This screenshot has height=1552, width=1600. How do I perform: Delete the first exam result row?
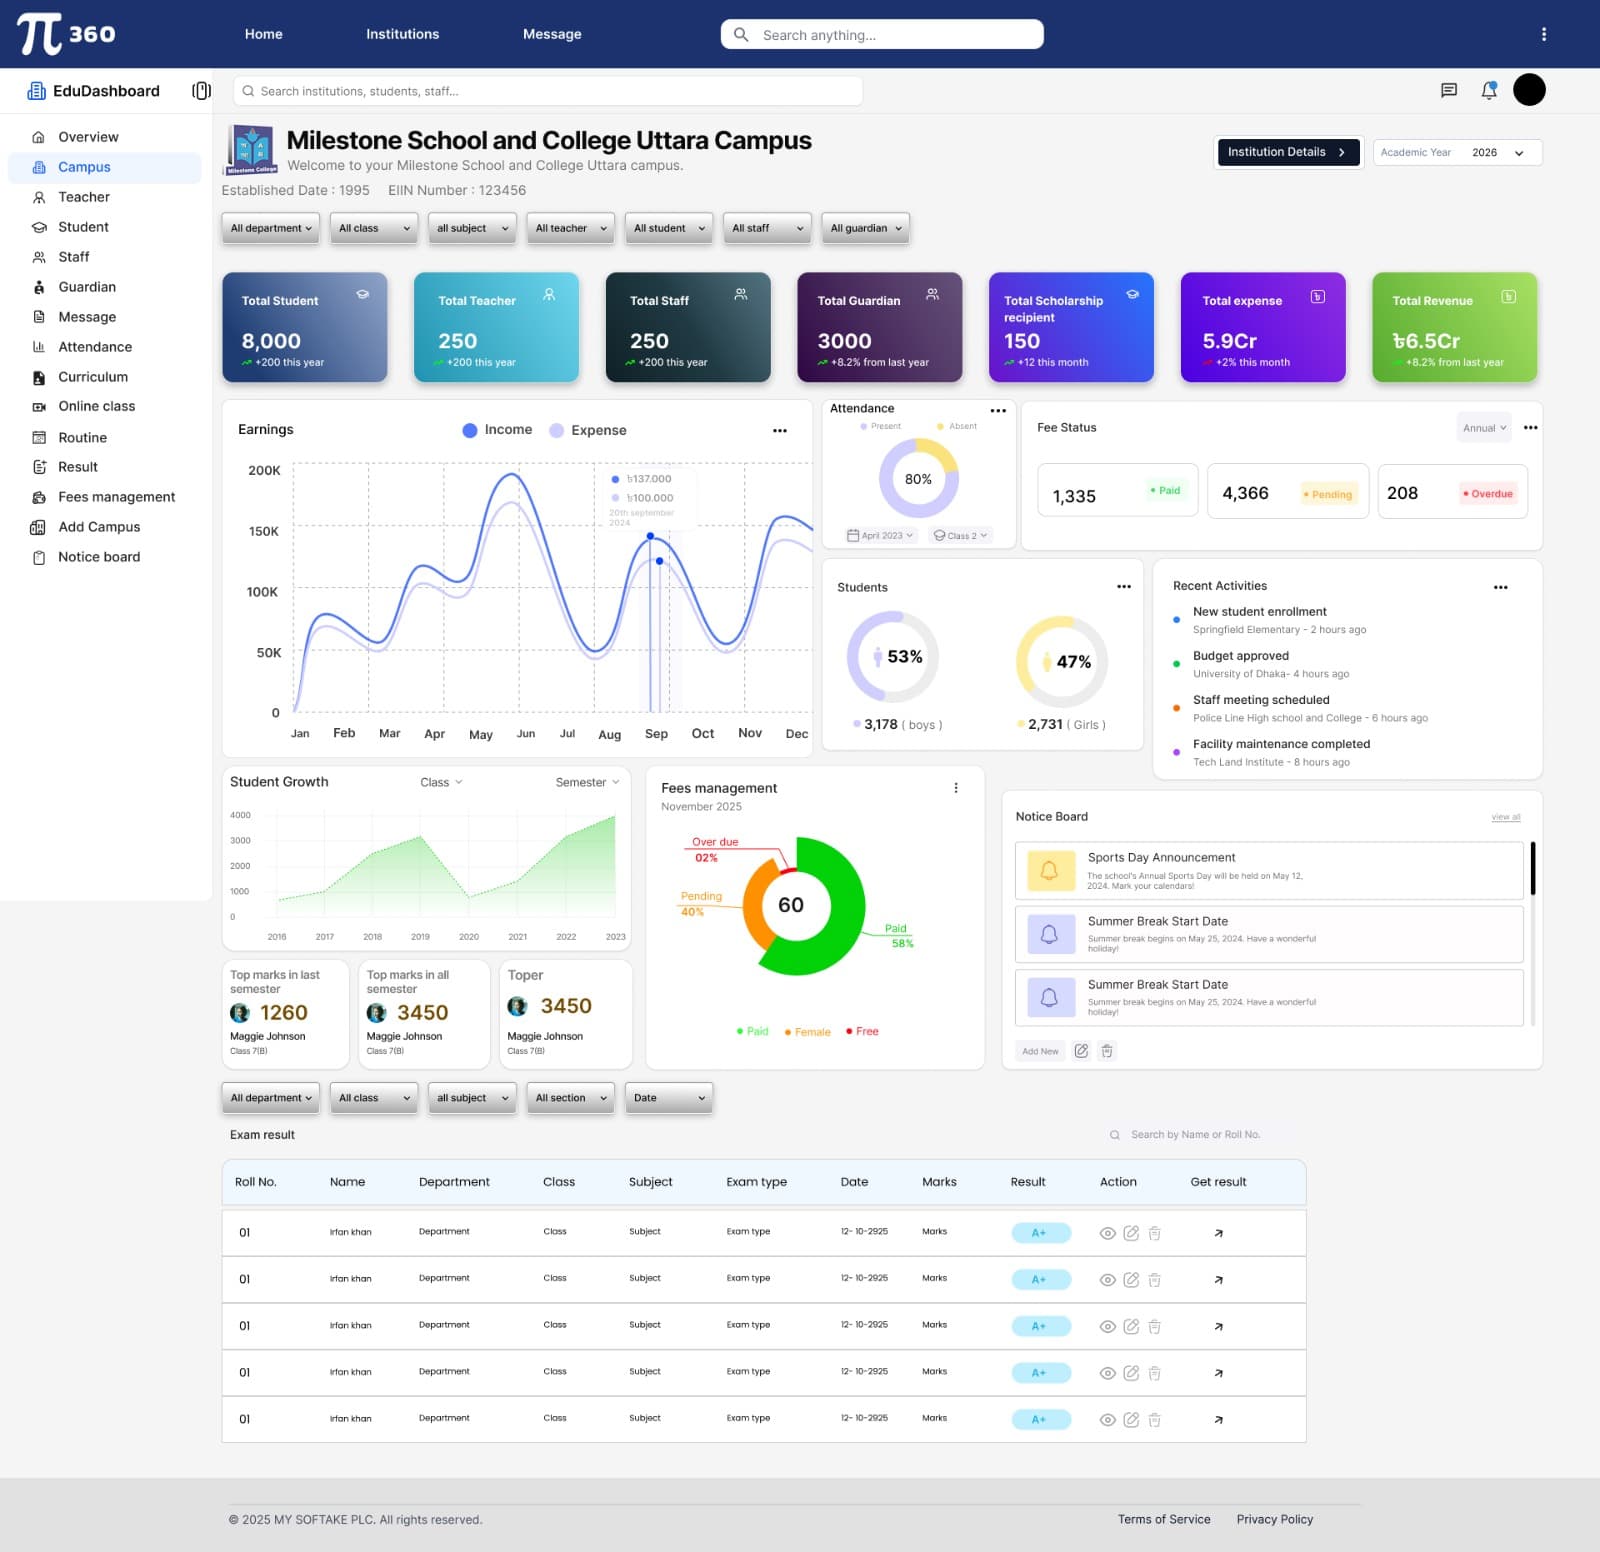[x=1154, y=1233]
